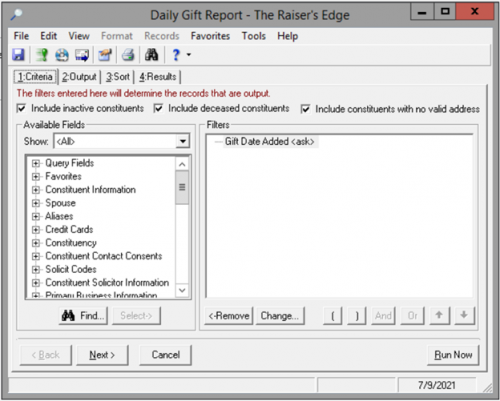Click the move filter down arrow
The image size is (500, 401).
point(464,315)
